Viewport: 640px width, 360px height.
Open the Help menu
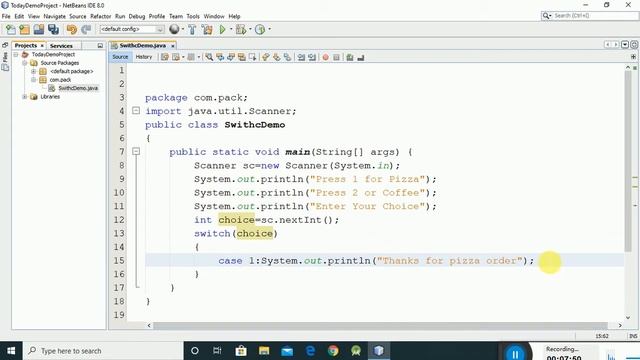tap(234, 16)
